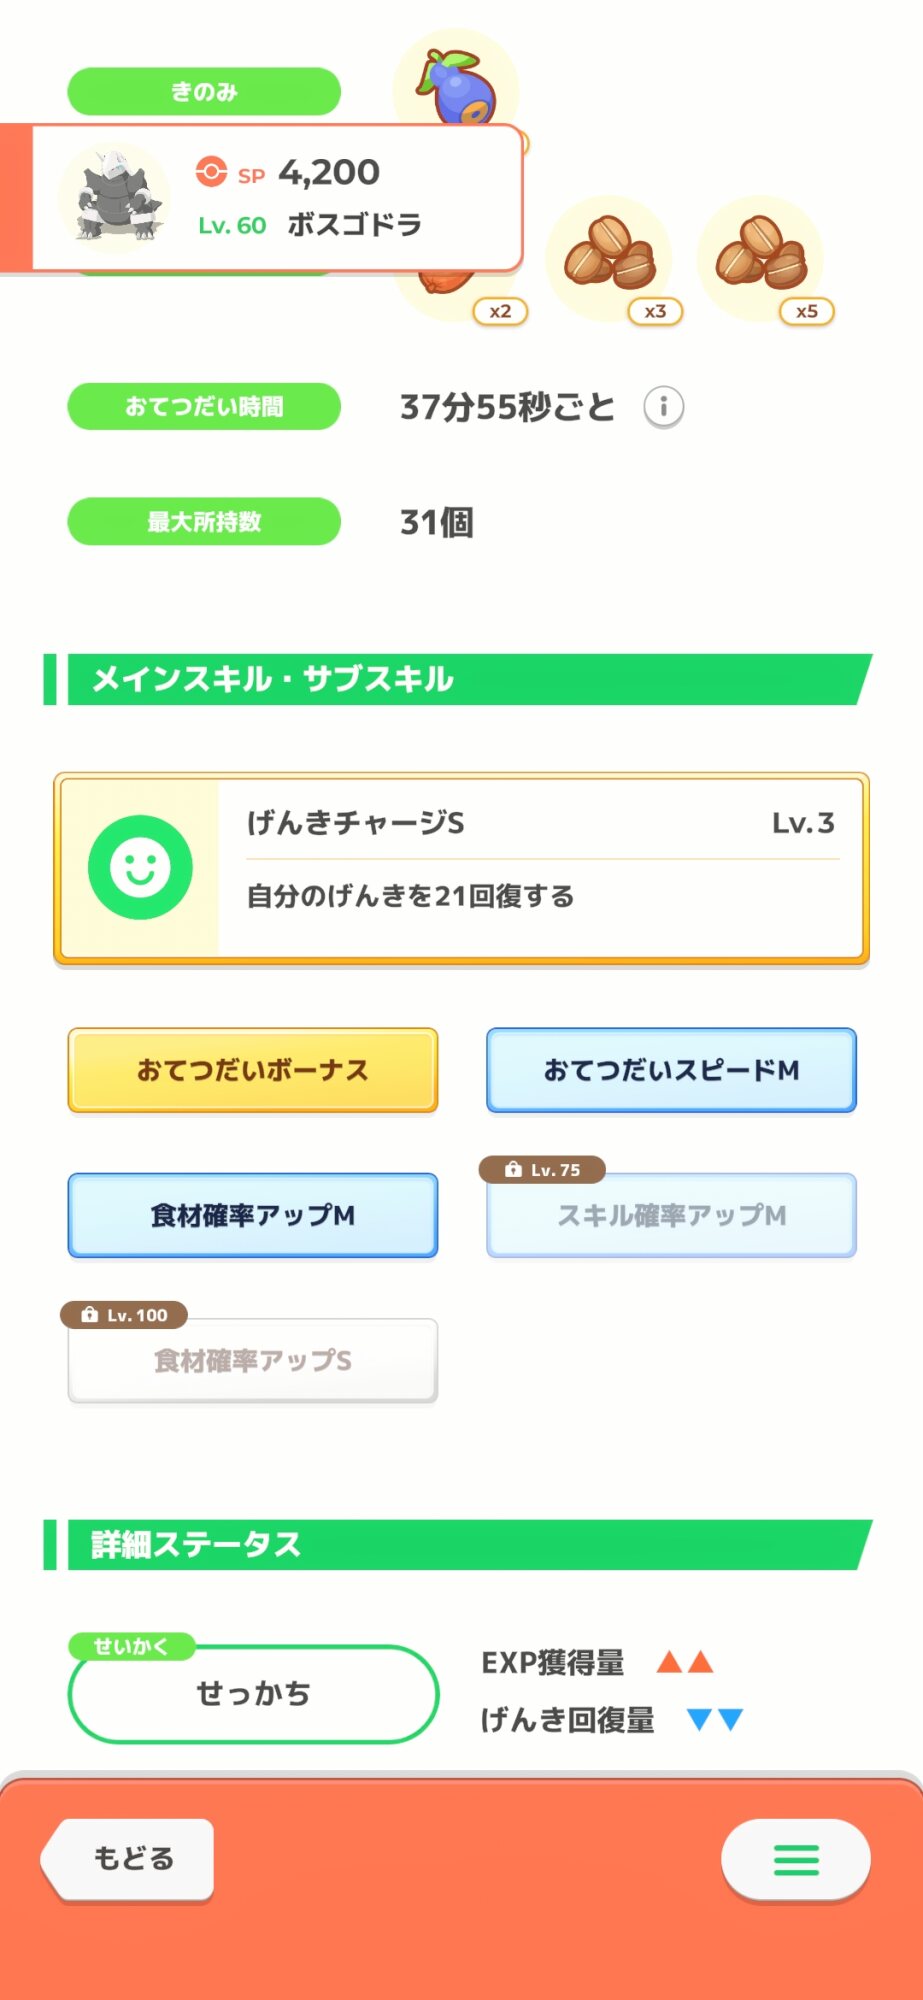Tap the locked 食材確率アップS skill
This screenshot has width=923, height=2000.
[x=253, y=1361]
